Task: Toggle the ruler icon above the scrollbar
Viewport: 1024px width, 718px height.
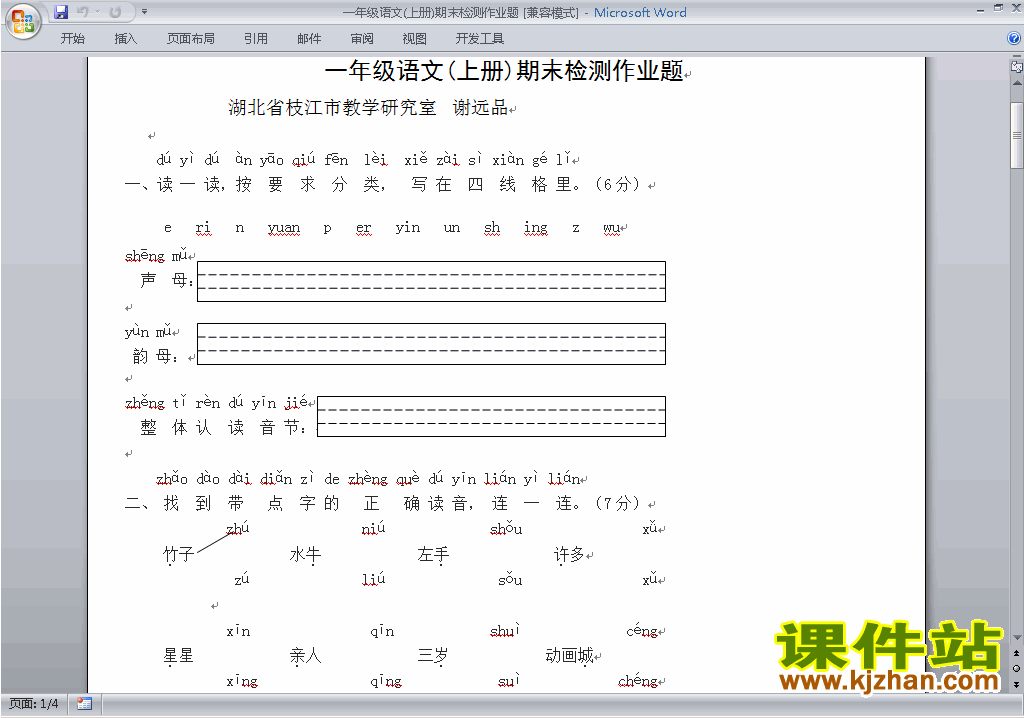Action: [x=1017, y=67]
